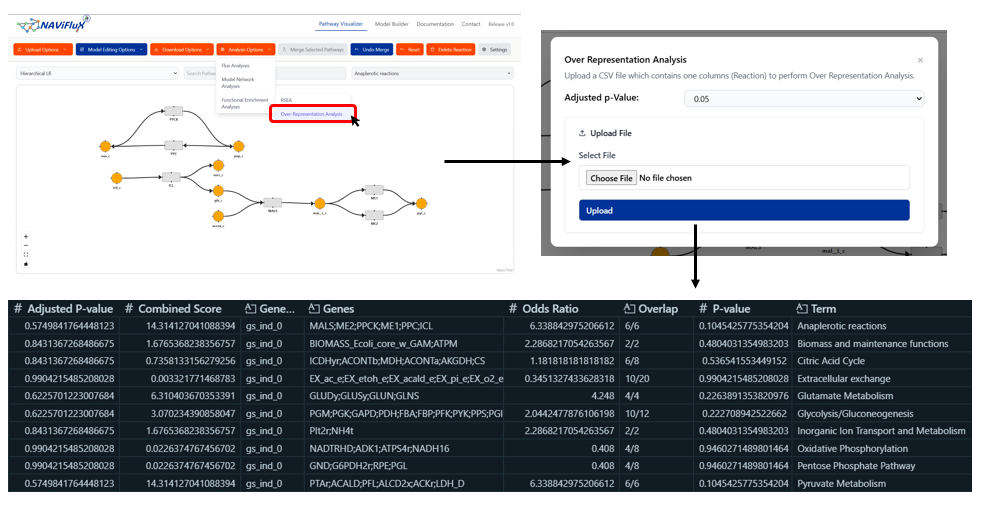Screen dimensions: 984x506
Task: Choose Flux Analyses from the menu
Action: 236,66
